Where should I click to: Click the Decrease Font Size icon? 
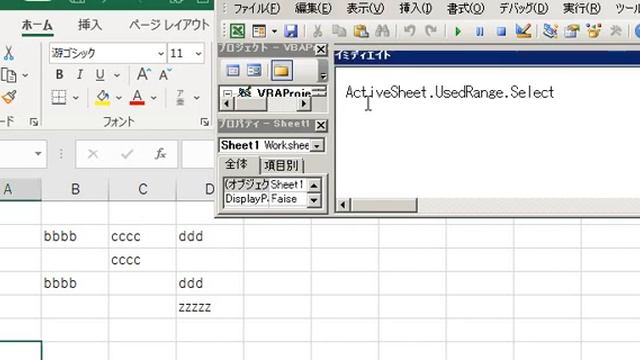pos(165,74)
